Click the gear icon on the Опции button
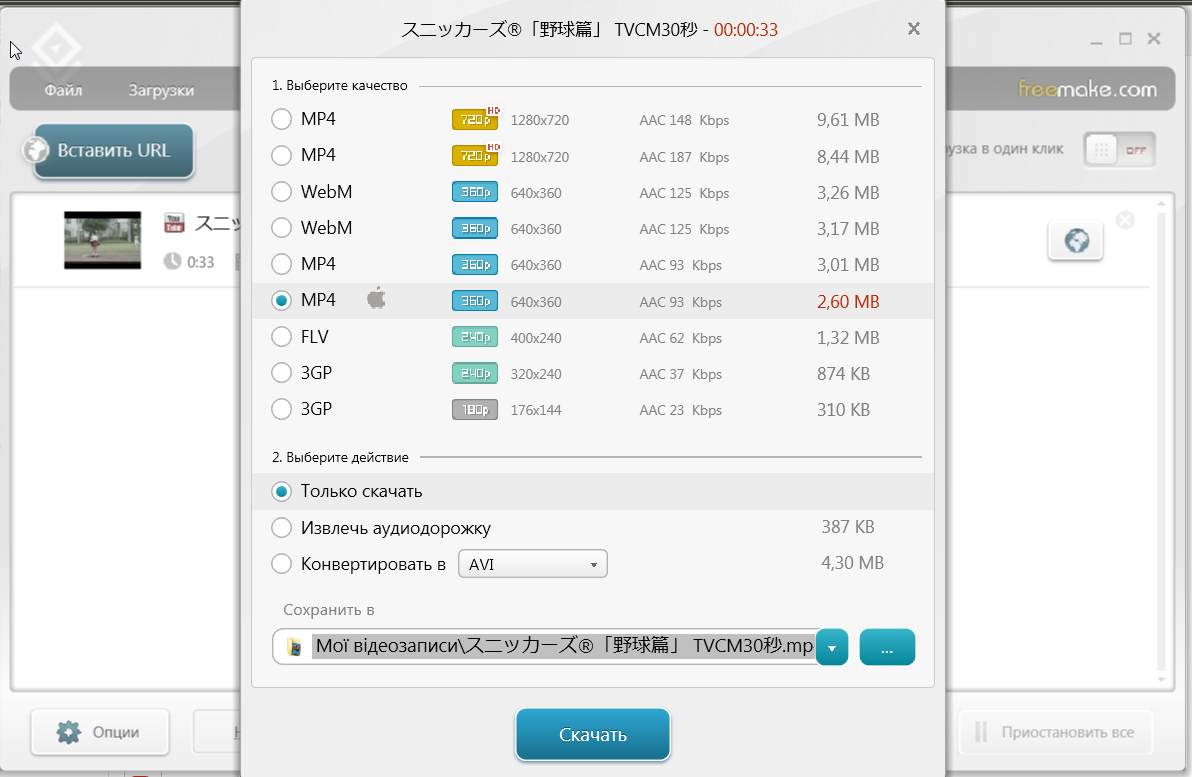The width and height of the screenshot is (1192, 777). [68, 732]
